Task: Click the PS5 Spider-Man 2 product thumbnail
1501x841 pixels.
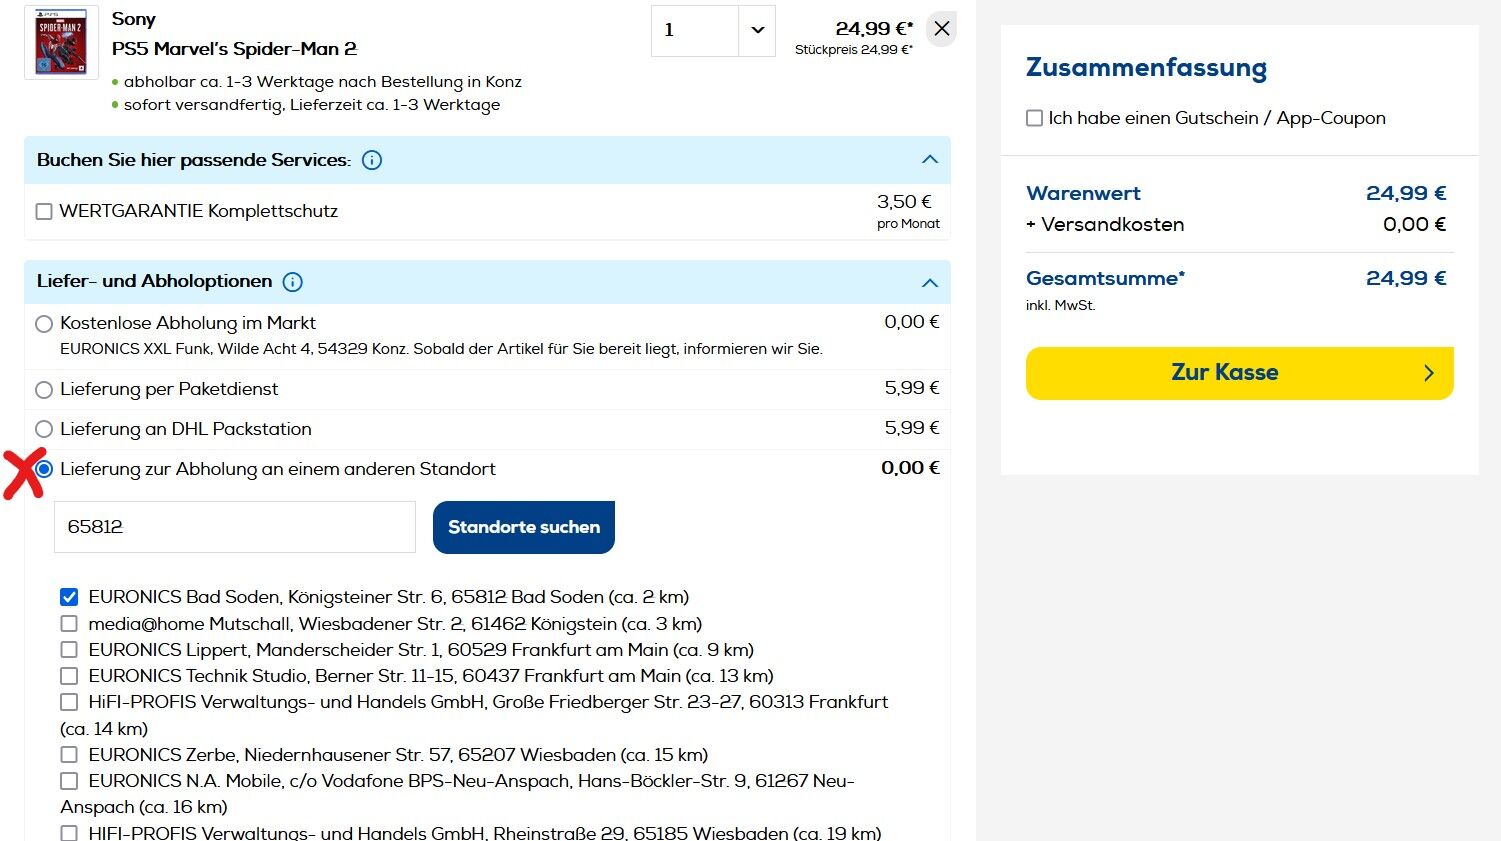Action: tap(61, 42)
